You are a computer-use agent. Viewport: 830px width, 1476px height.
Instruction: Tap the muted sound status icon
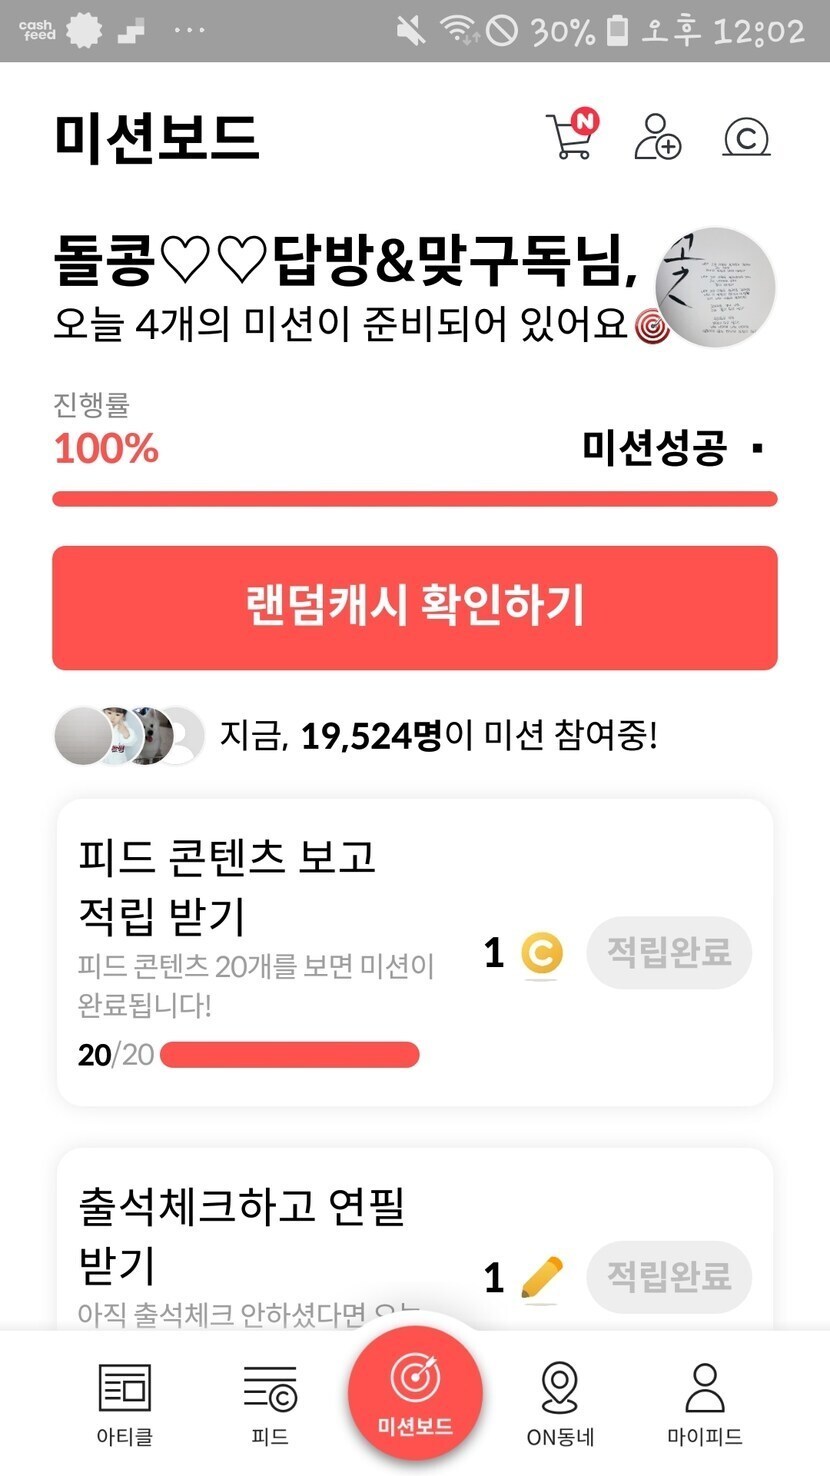point(410,31)
